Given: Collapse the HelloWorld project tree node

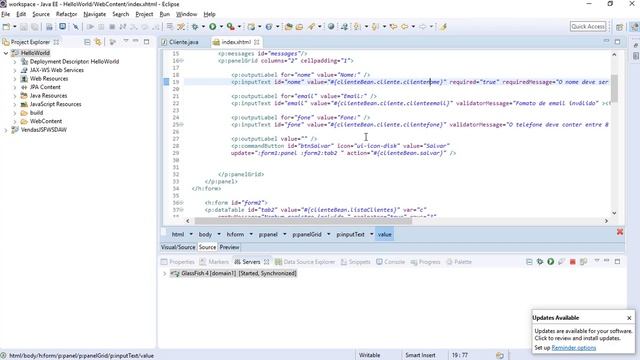Looking at the screenshot, I should [6, 53].
